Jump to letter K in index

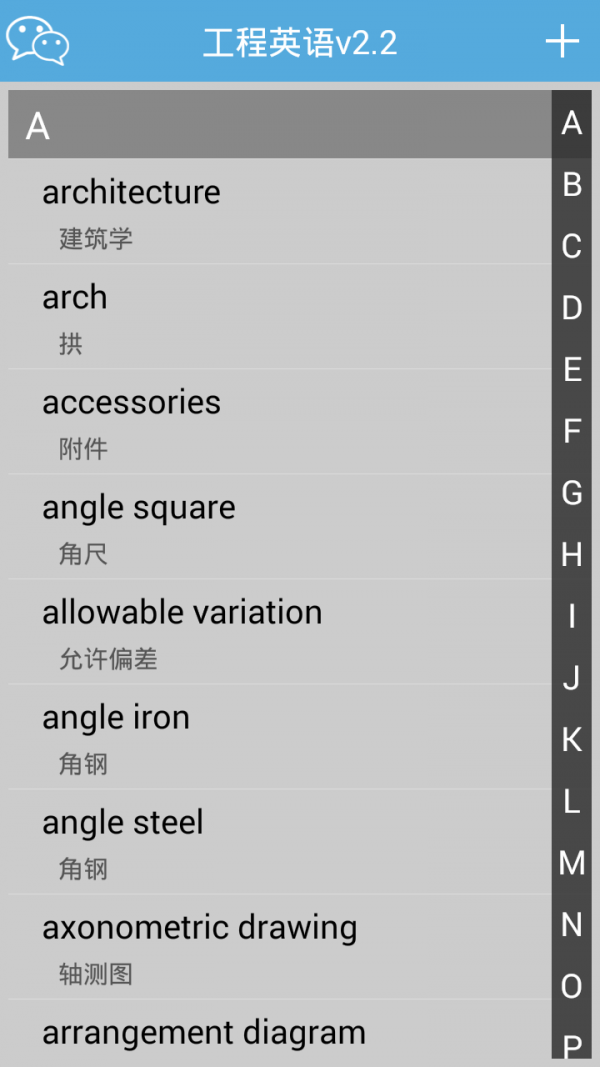pos(572,739)
